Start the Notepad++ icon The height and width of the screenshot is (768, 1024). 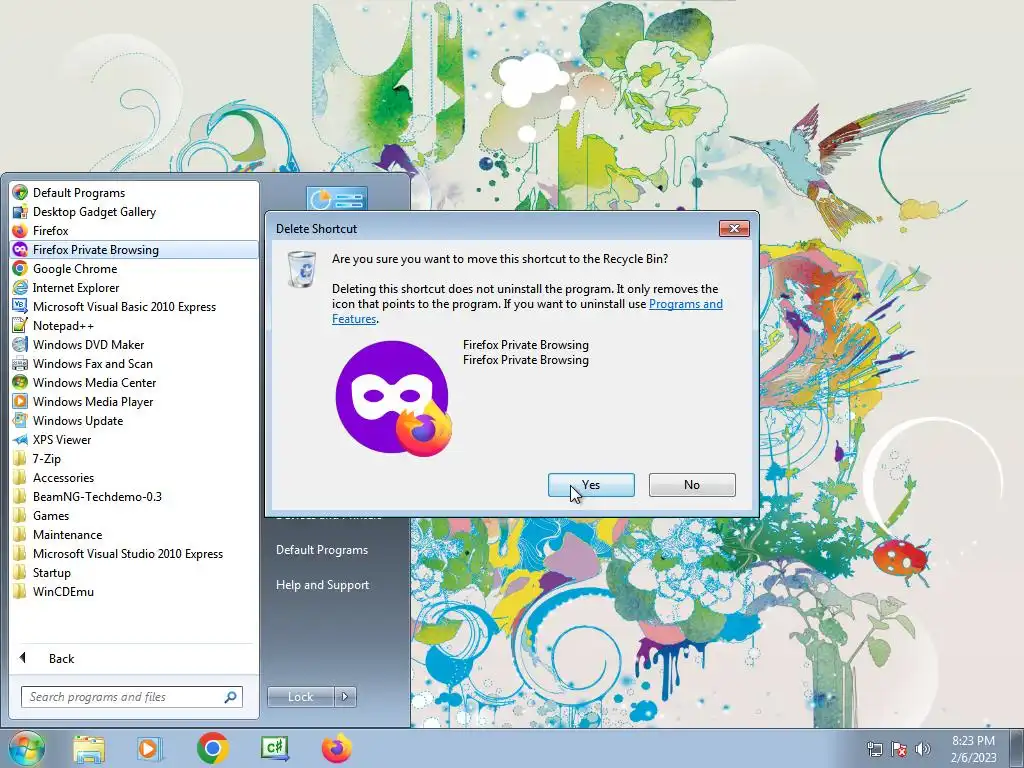pyautogui.click(x=20, y=325)
